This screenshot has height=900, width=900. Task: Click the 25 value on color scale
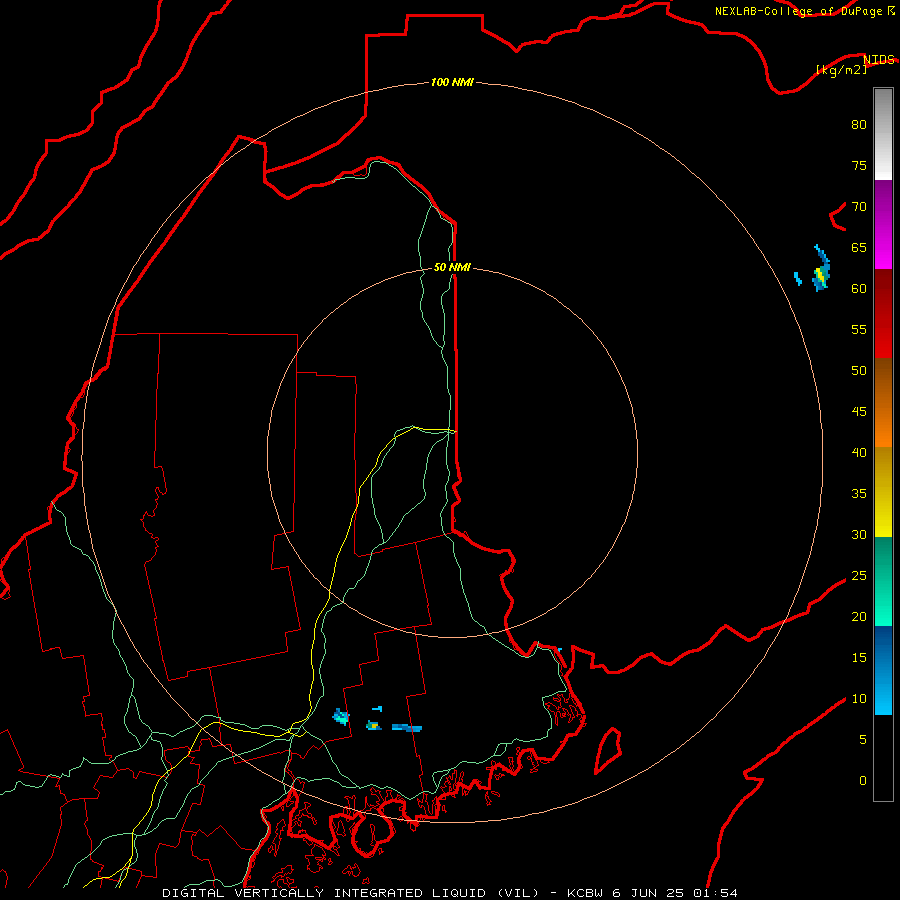coord(859,575)
